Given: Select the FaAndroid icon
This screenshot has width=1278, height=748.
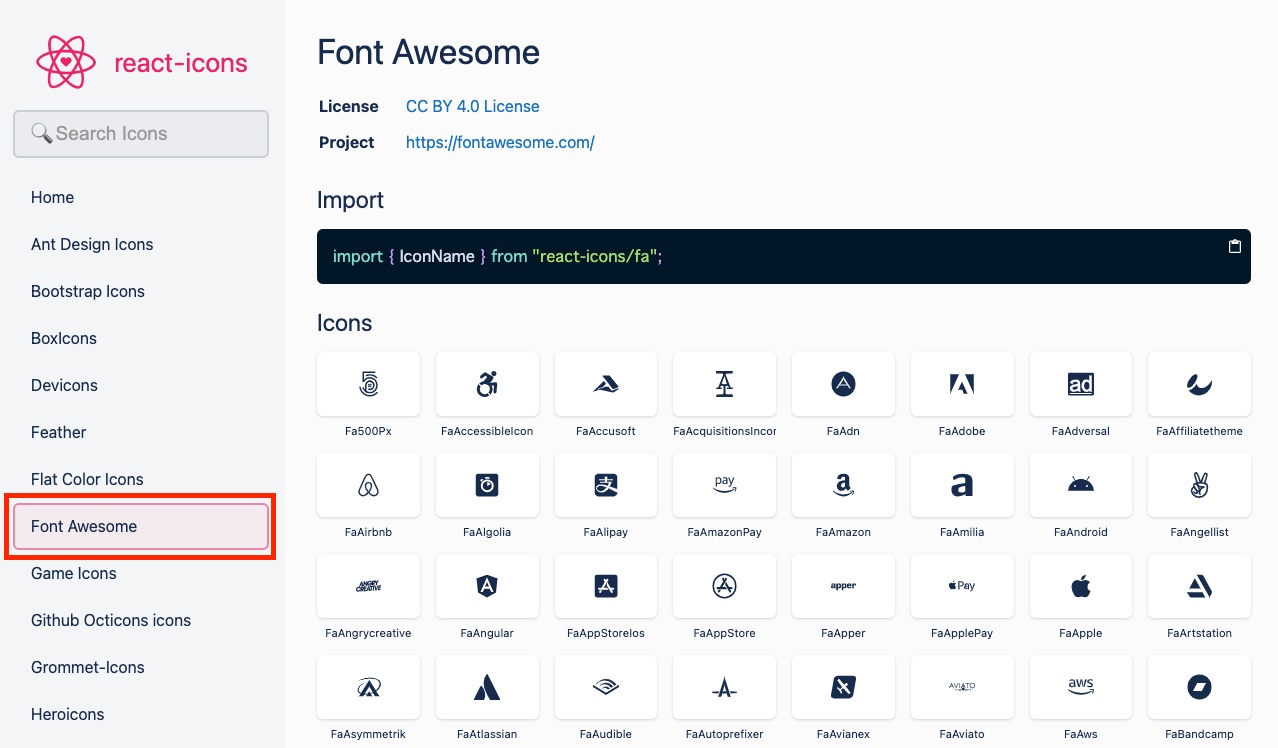Looking at the screenshot, I should click(x=1081, y=485).
